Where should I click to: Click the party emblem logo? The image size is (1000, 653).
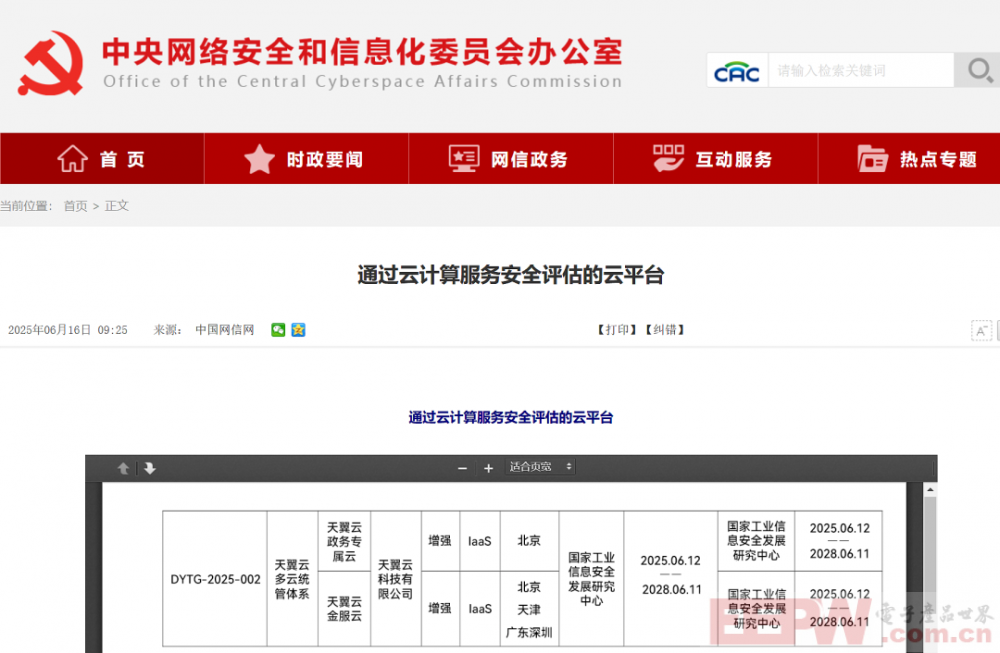click(x=50, y=64)
